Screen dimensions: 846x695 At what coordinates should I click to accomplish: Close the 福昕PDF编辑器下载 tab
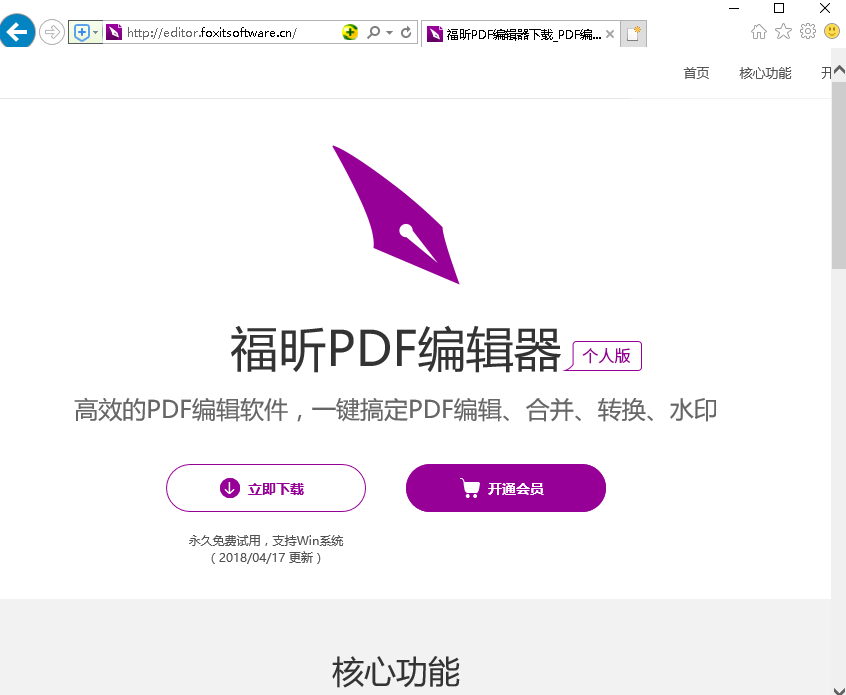[610, 34]
